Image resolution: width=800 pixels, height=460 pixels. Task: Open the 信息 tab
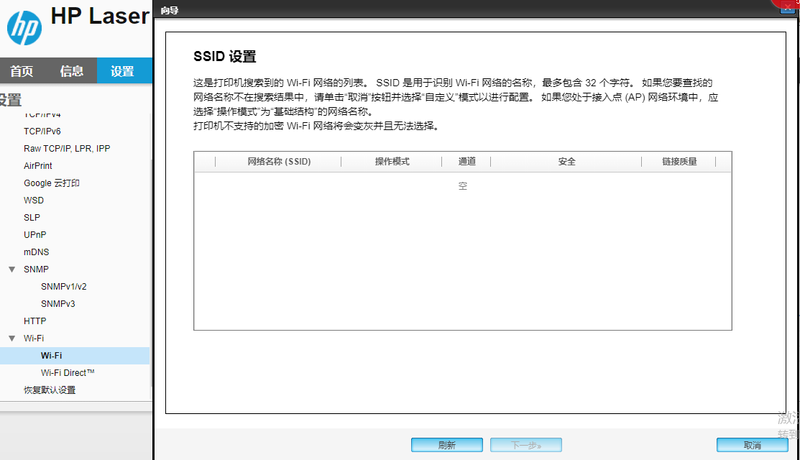click(72, 71)
